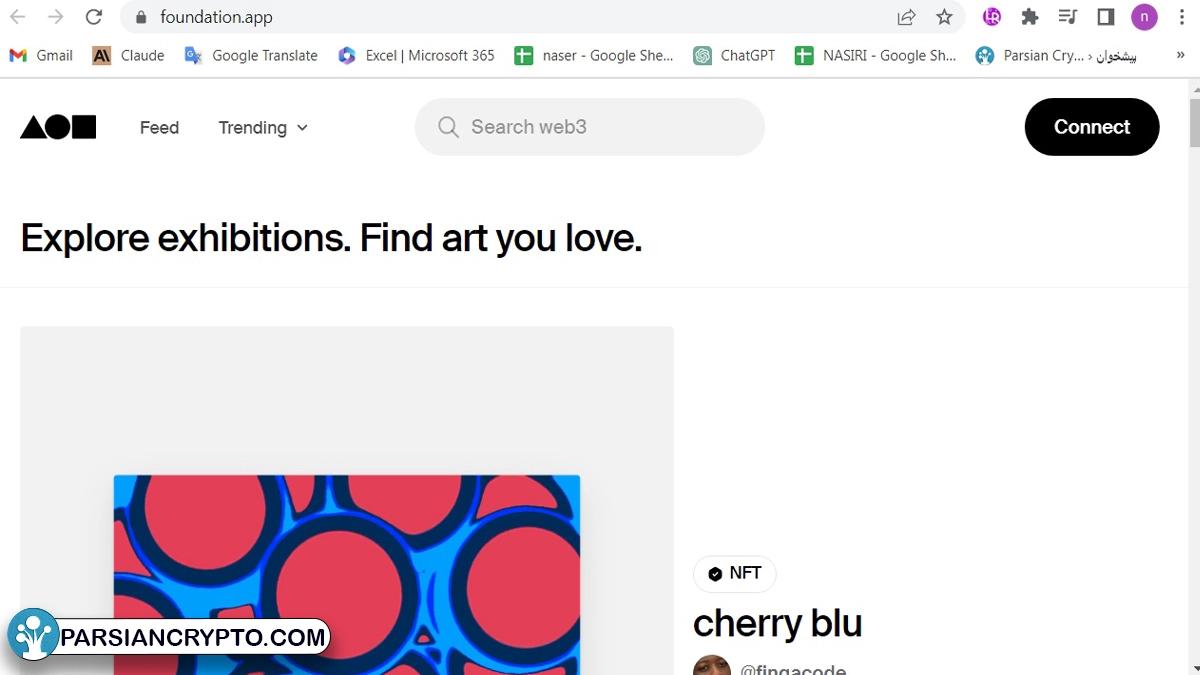This screenshot has height=675, width=1200.
Task: Toggle the browser side panel icon
Action: 1106,17
